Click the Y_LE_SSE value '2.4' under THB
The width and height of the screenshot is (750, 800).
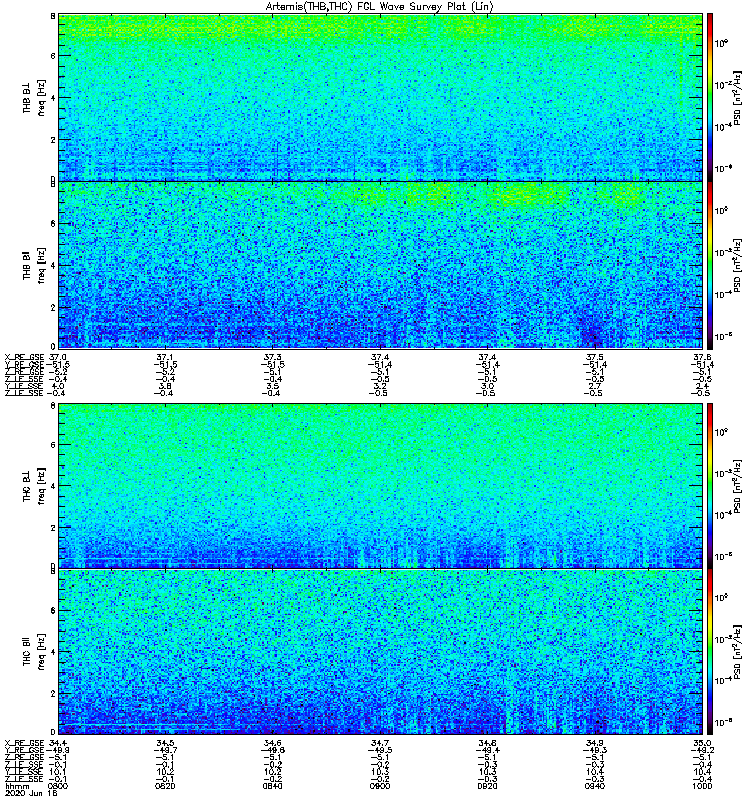coord(702,386)
